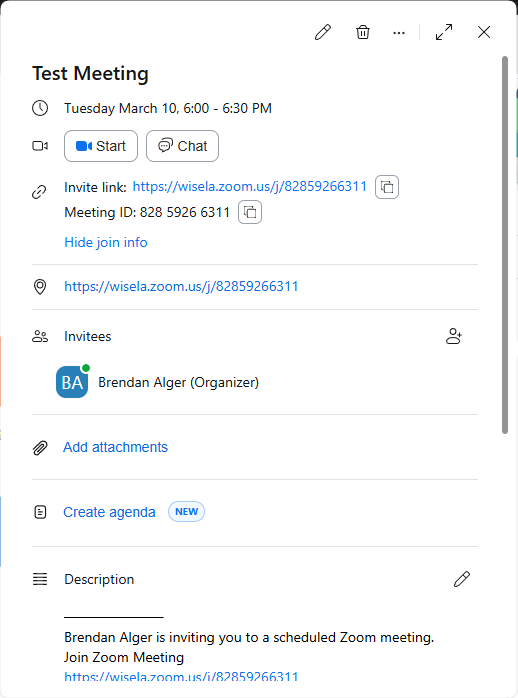Open the invite link URL
Image resolution: width=518 pixels, height=698 pixels.
click(250, 187)
